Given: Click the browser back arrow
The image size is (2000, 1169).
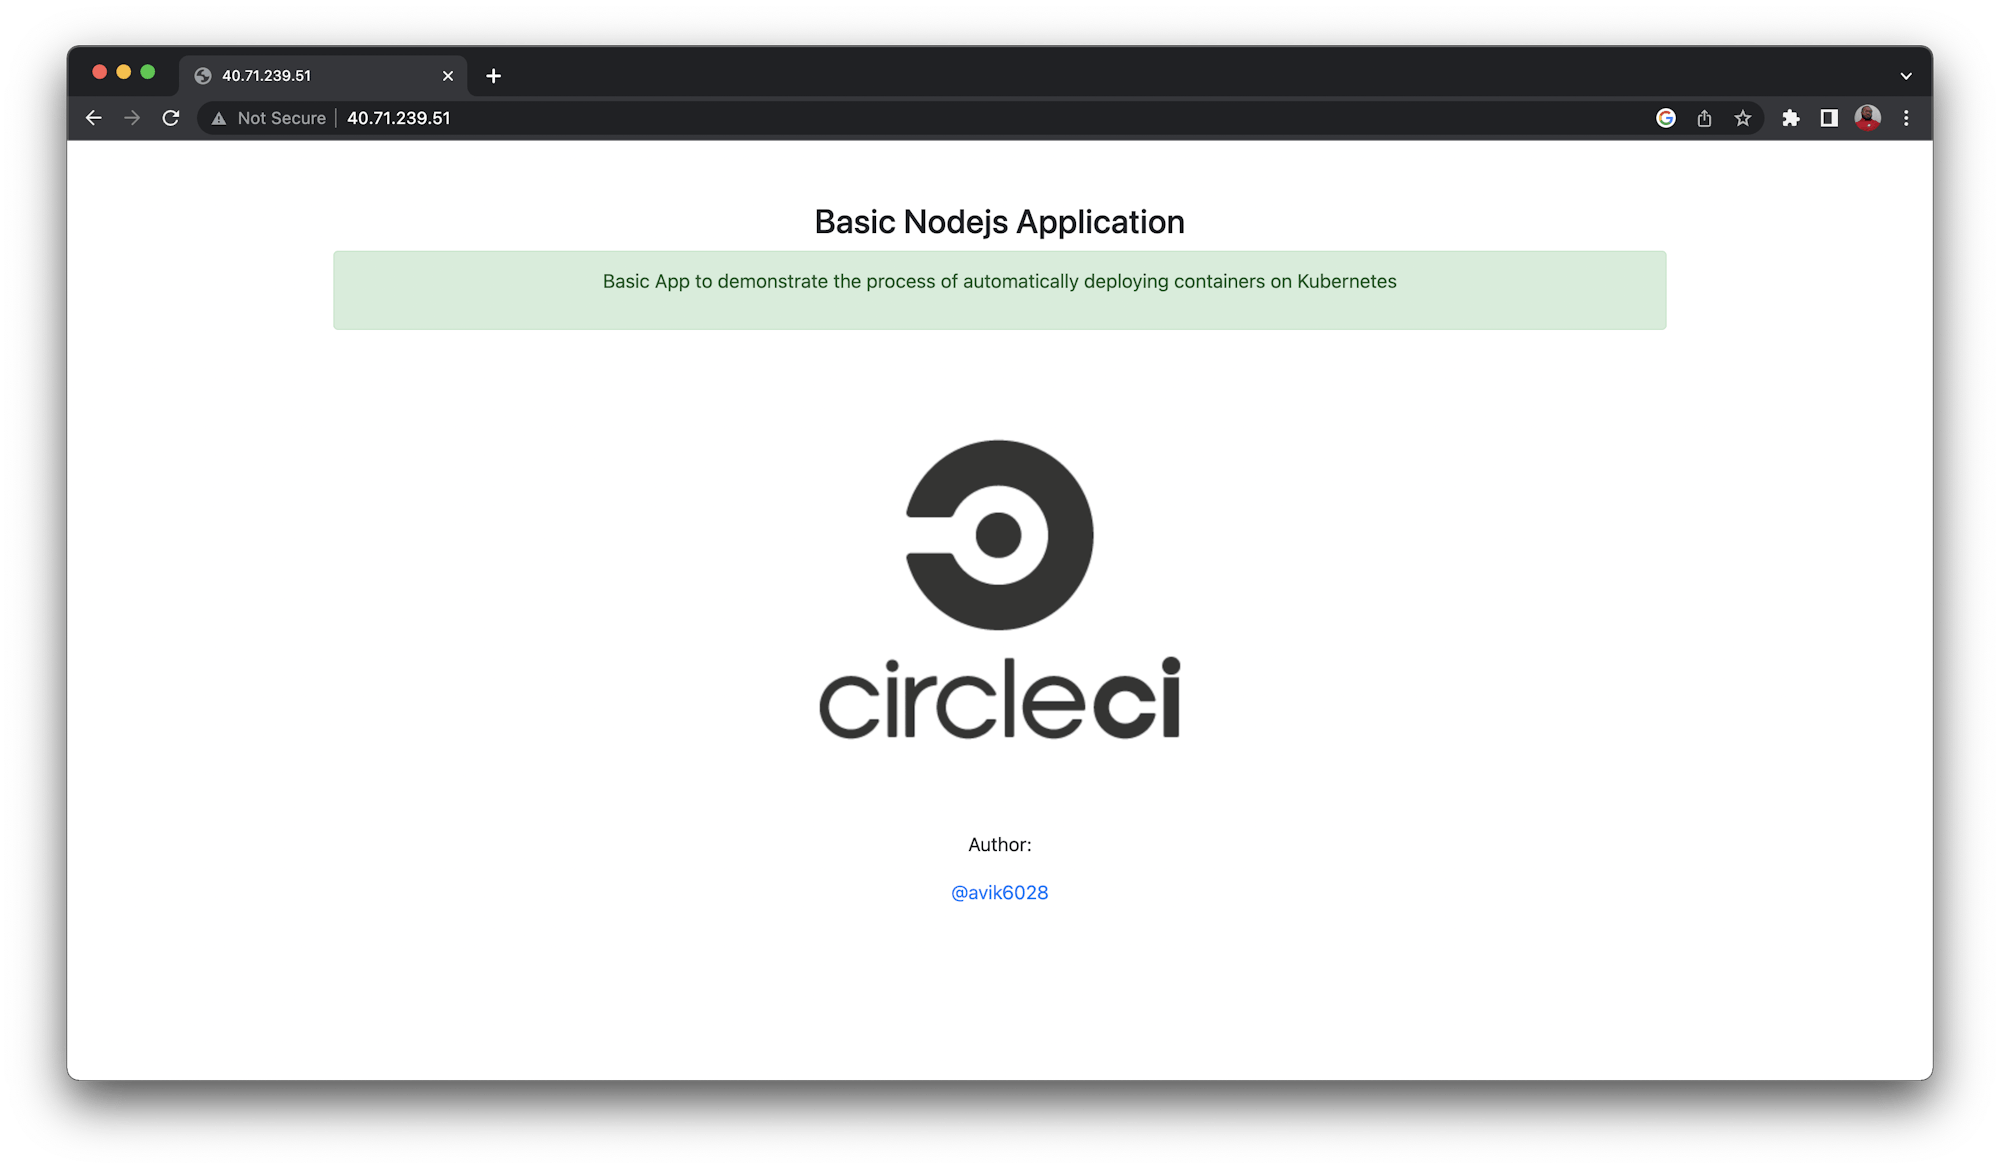Looking at the screenshot, I should [x=94, y=118].
